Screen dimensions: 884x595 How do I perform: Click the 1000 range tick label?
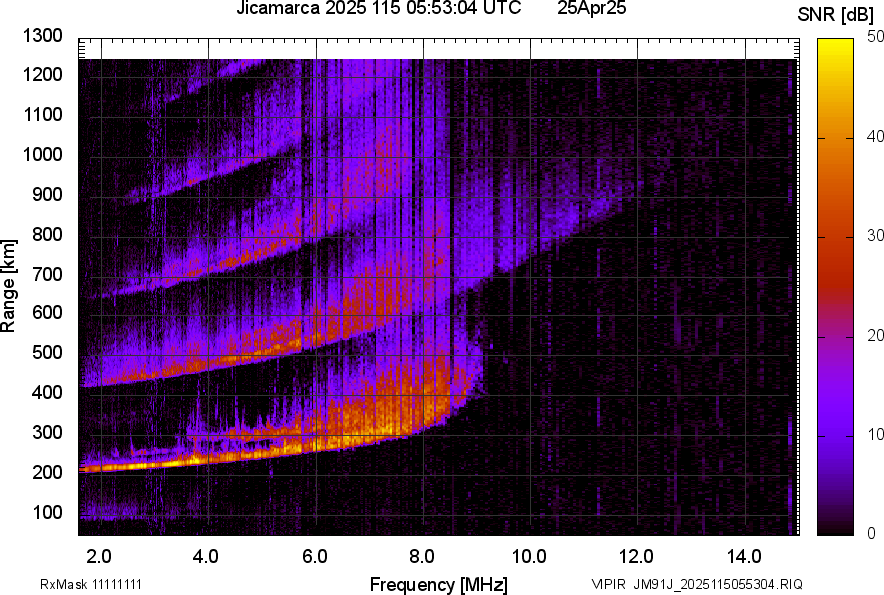point(43,155)
